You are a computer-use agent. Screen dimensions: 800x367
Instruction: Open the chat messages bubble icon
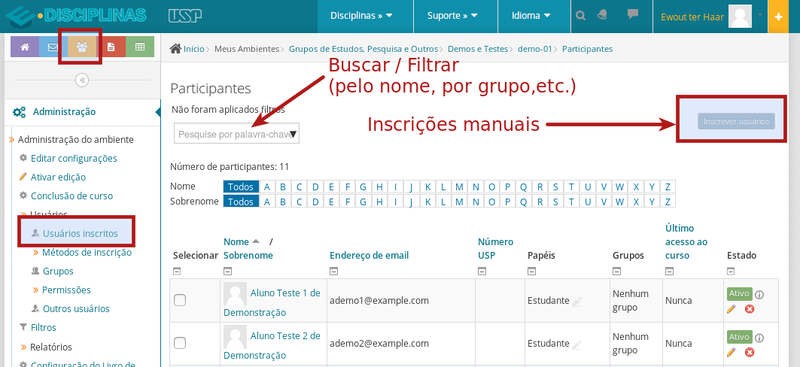pyautogui.click(x=633, y=14)
